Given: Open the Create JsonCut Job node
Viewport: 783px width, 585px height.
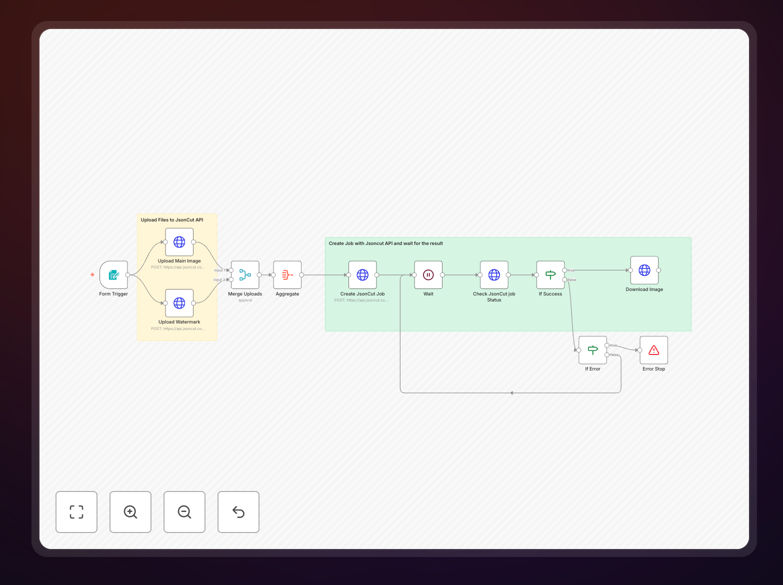Looking at the screenshot, I should pyautogui.click(x=363, y=274).
